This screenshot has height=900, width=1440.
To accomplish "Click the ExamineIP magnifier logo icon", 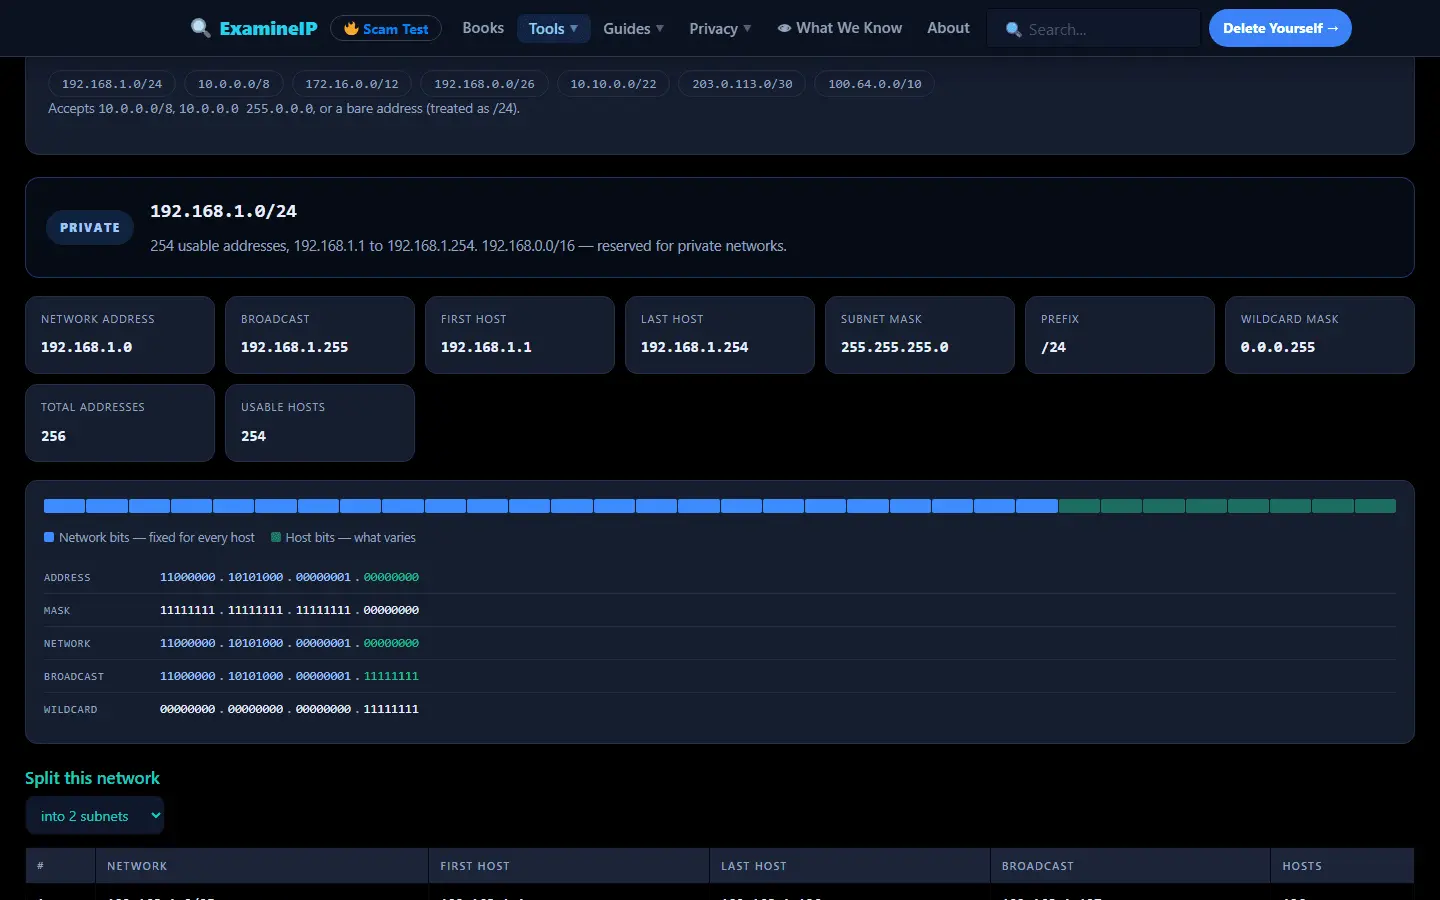I will 200,28.
